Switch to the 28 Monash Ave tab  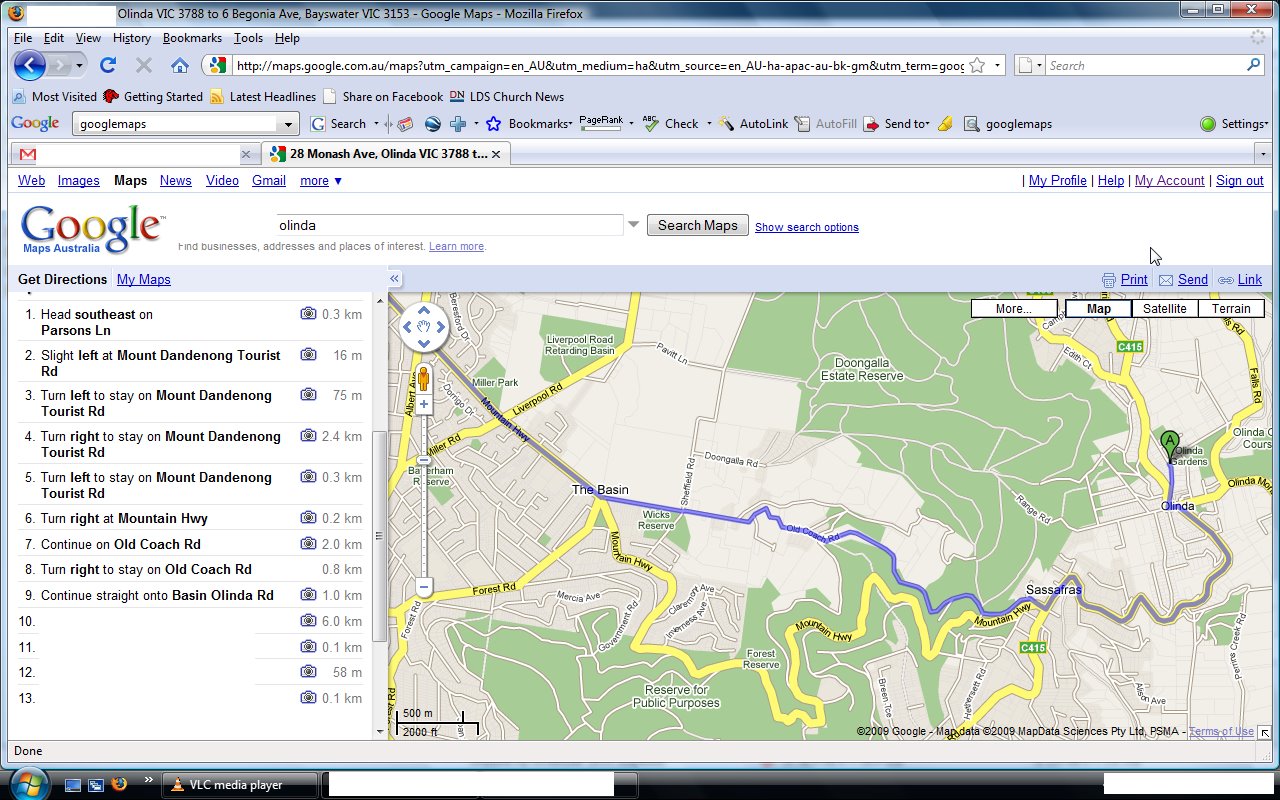coord(386,154)
